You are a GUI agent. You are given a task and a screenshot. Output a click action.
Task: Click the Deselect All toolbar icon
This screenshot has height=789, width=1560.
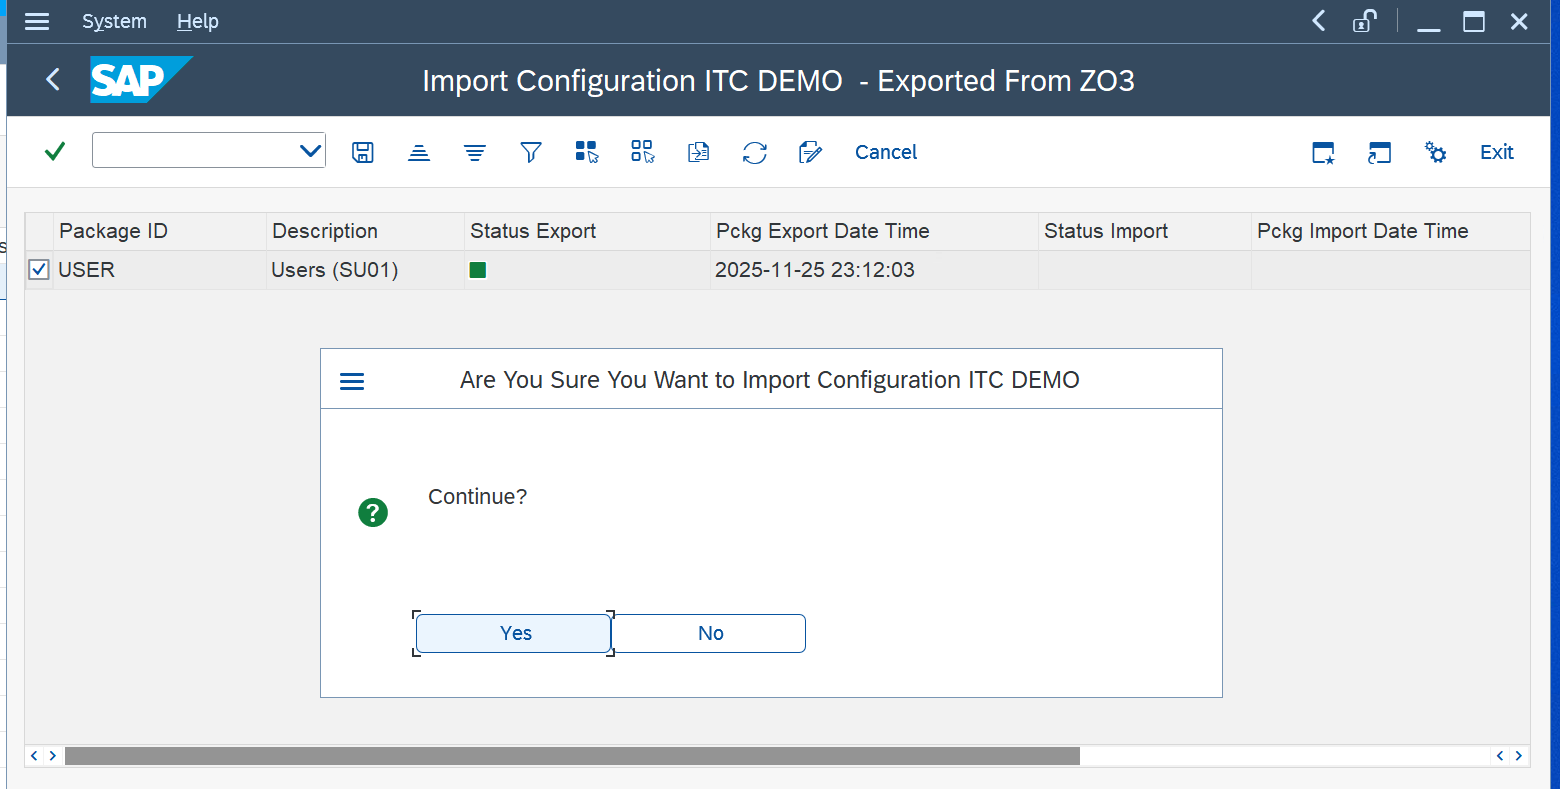click(x=642, y=152)
